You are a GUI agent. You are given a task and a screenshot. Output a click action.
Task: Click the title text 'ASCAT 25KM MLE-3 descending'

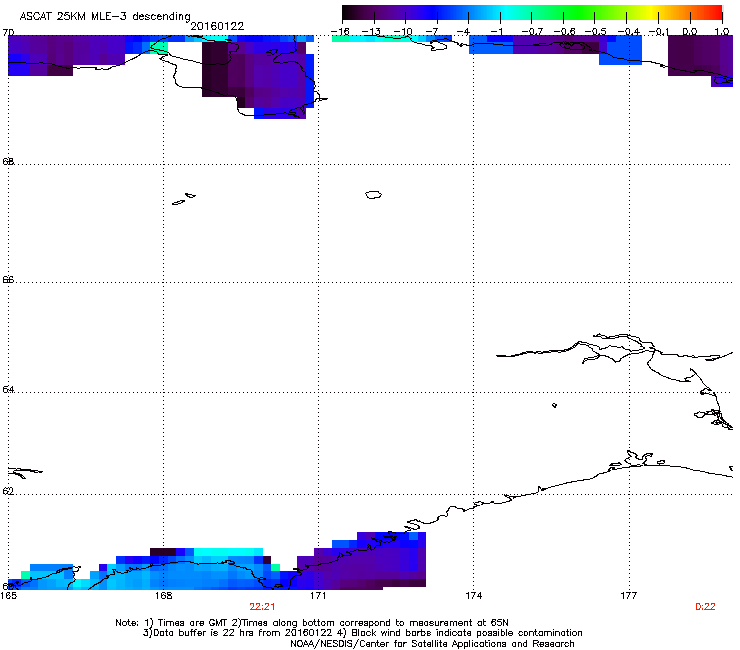(x=105, y=16)
